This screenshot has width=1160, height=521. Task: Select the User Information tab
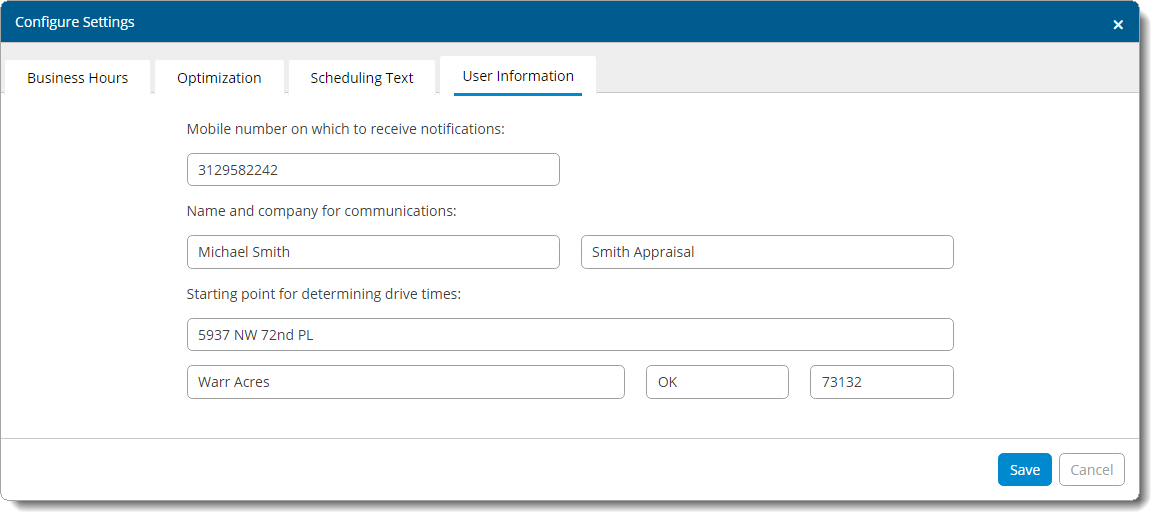coord(518,76)
